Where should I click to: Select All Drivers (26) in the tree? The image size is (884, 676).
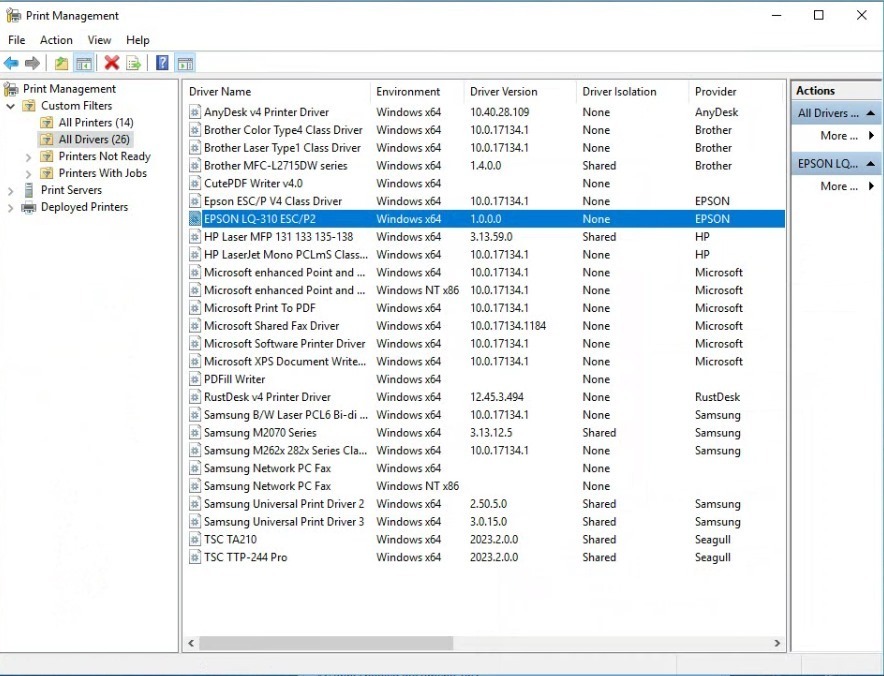pos(94,139)
